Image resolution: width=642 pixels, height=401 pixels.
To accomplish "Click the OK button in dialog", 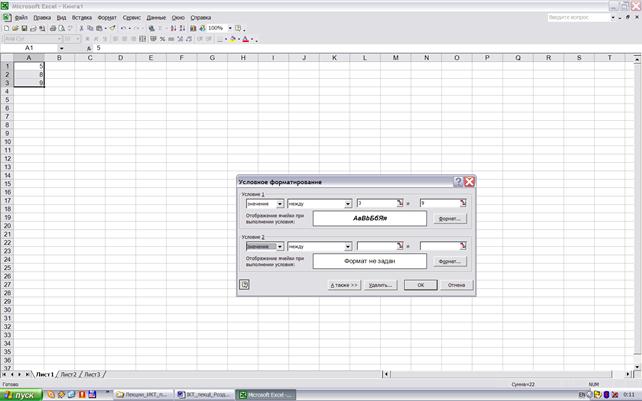I will pos(420,285).
